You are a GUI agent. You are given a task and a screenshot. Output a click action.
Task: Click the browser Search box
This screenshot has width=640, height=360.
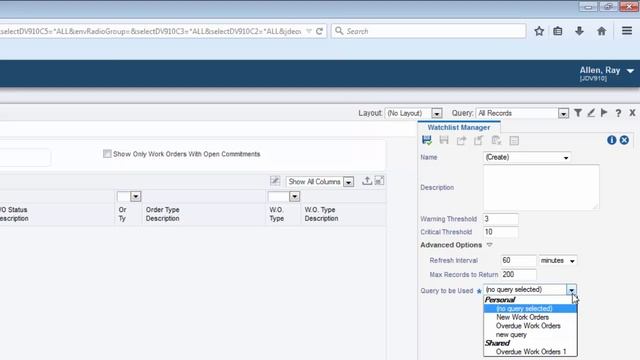(x=429, y=31)
